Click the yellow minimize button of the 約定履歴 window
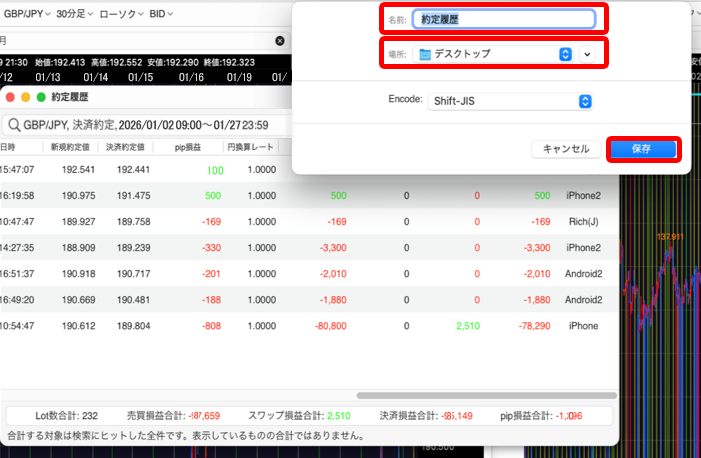701x458 pixels. coord(25,97)
